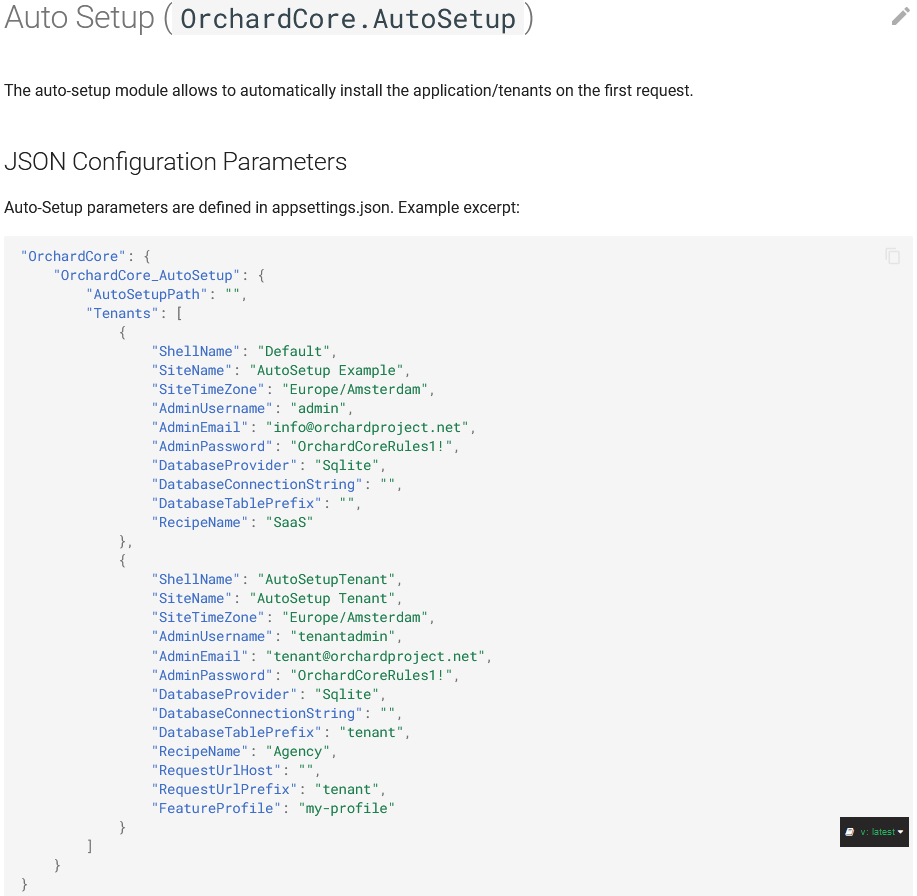Viewport: 917px width, 896px height.
Task: Click the sentence starting 'The auto-setup module allows'
Action: pyautogui.click(x=349, y=91)
